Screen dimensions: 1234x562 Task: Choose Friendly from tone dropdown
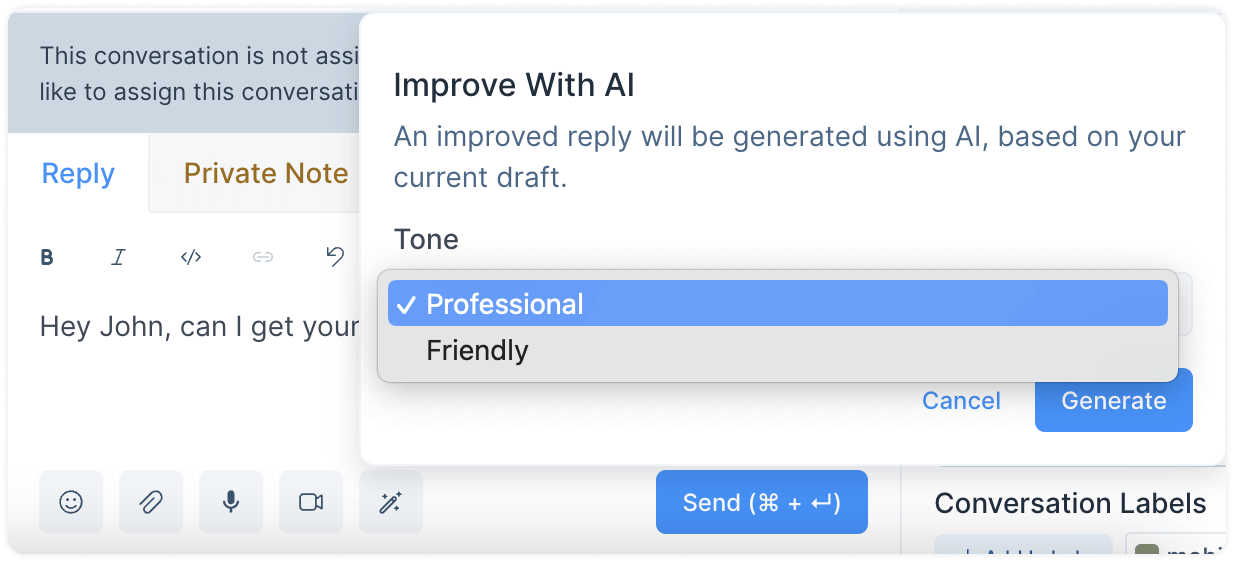coord(778,350)
